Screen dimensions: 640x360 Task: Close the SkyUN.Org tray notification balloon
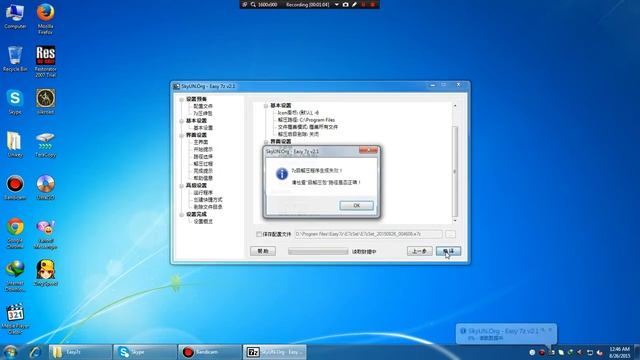point(550,330)
